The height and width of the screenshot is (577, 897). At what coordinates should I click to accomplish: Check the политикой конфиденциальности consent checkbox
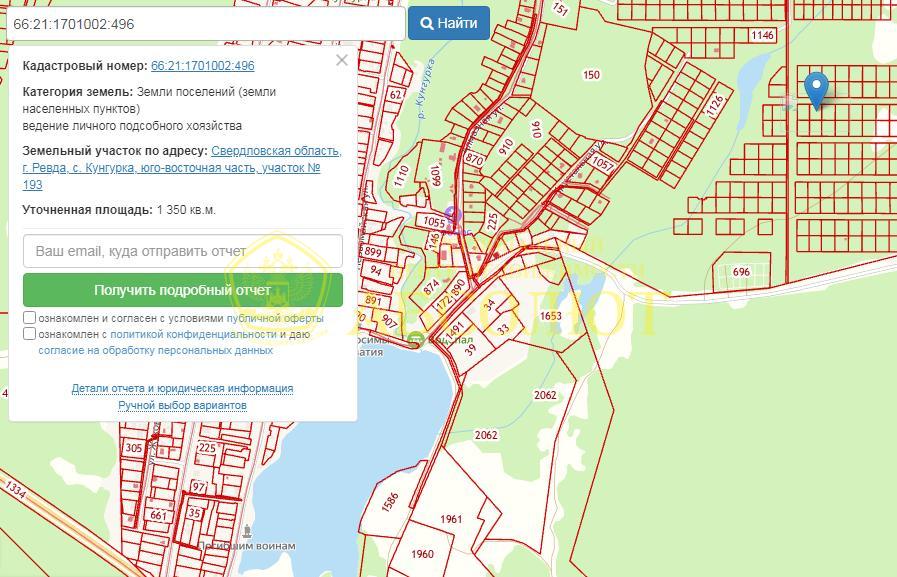coord(30,333)
